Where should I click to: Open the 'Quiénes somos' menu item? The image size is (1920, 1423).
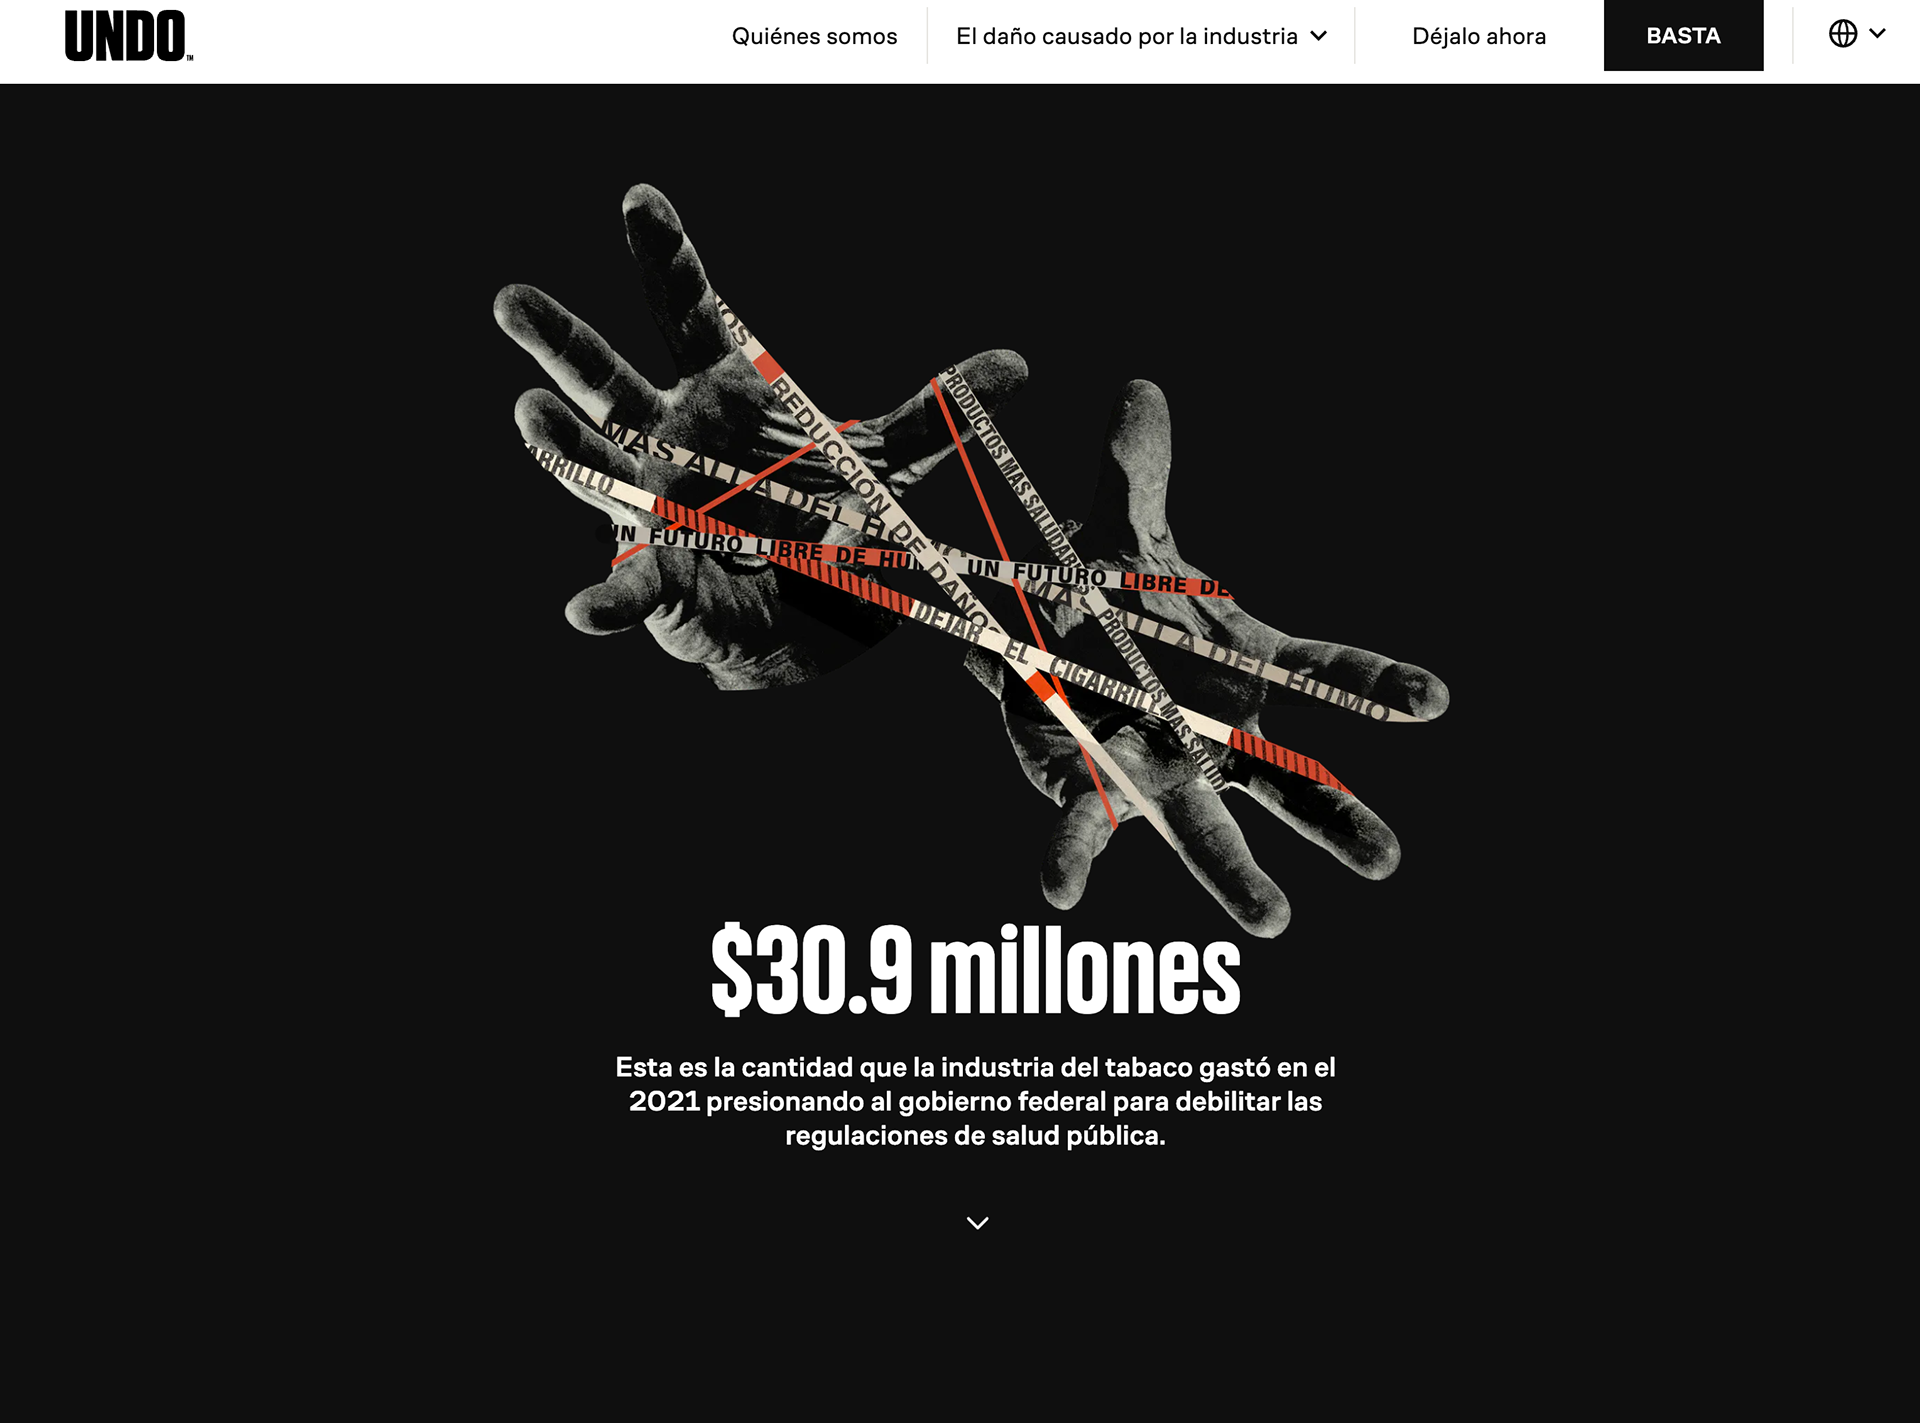pyautogui.click(x=814, y=36)
